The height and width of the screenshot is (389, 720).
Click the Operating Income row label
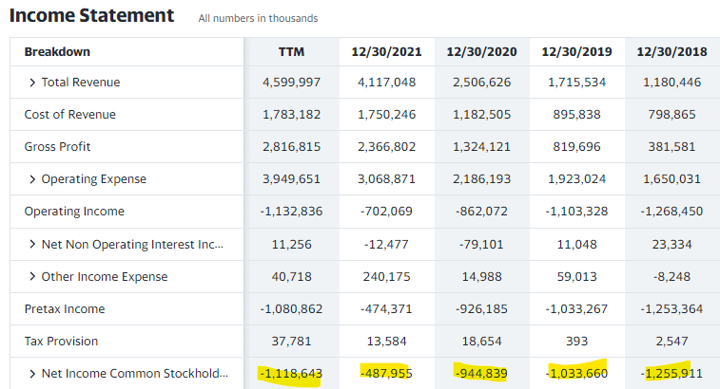coord(74,211)
